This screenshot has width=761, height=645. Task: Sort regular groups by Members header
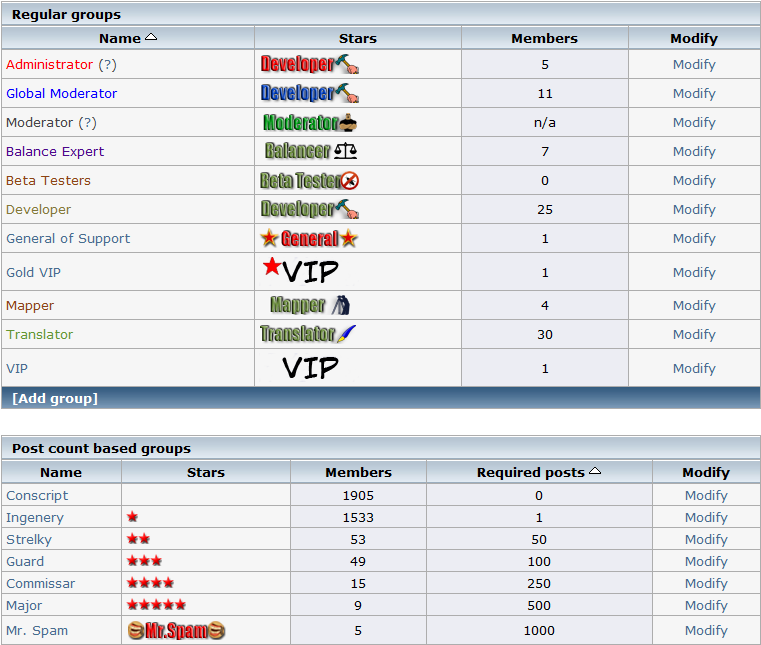pyautogui.click(x=545, y=38)
